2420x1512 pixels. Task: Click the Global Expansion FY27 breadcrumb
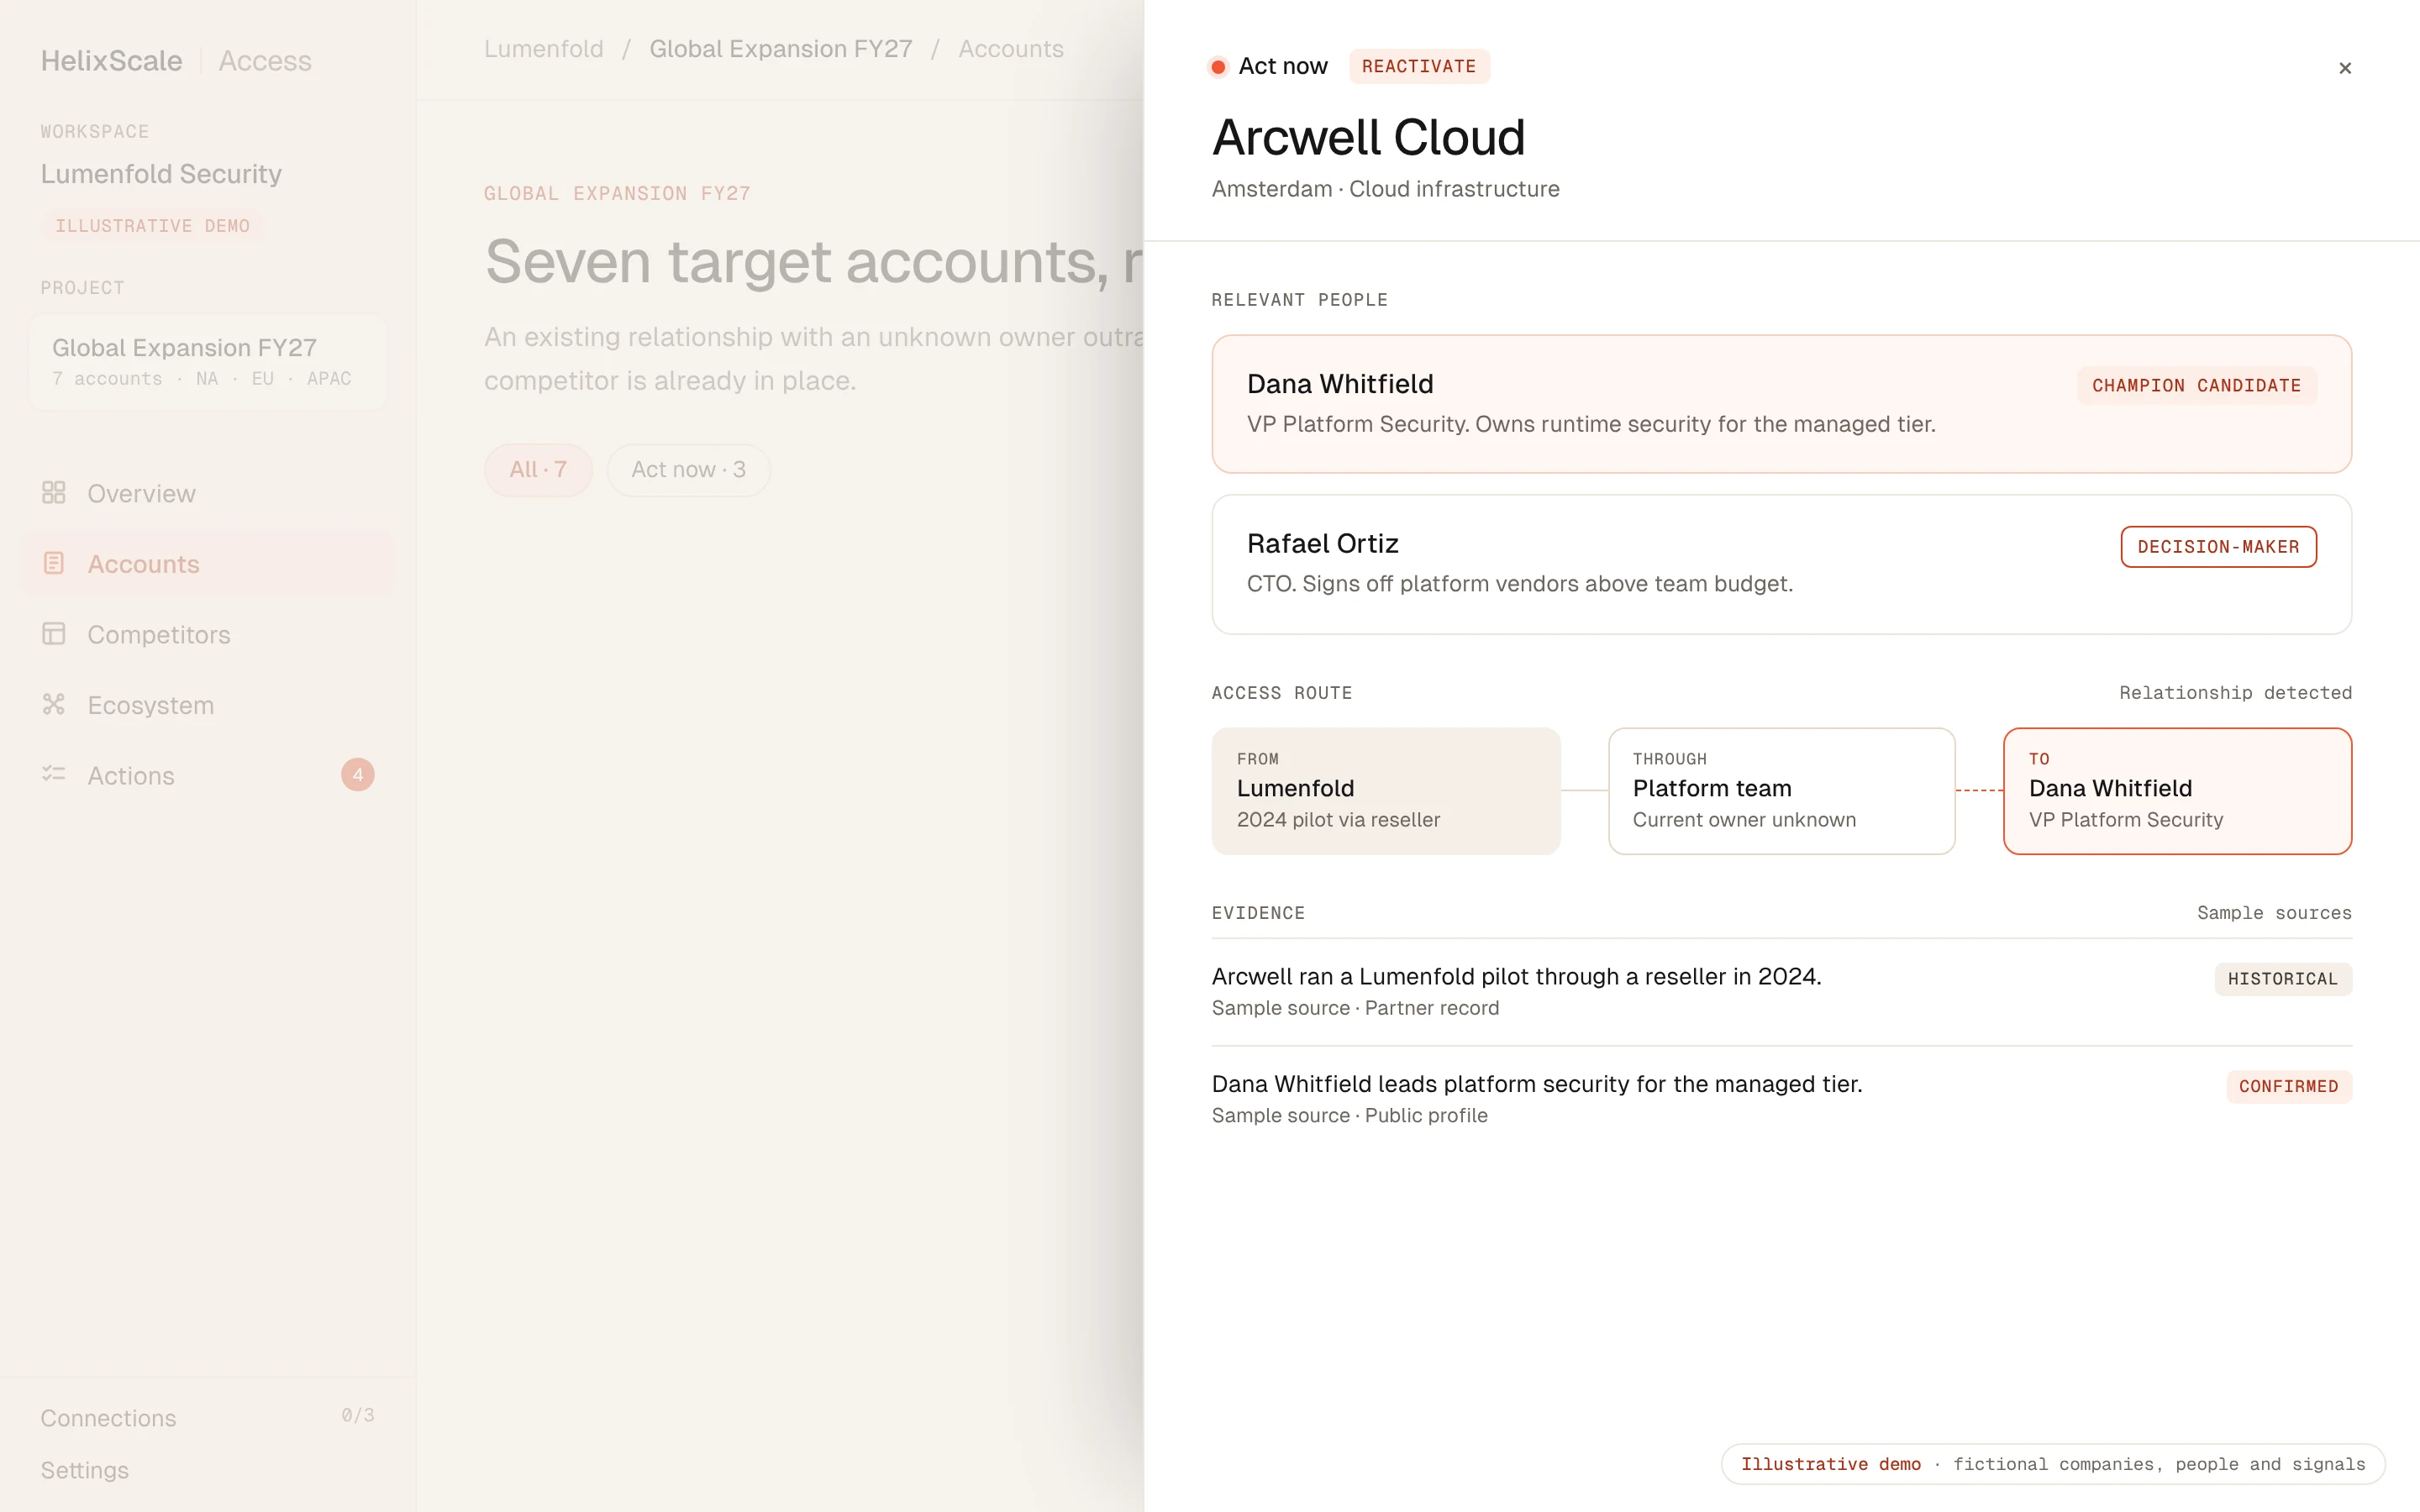pos(781,49)
